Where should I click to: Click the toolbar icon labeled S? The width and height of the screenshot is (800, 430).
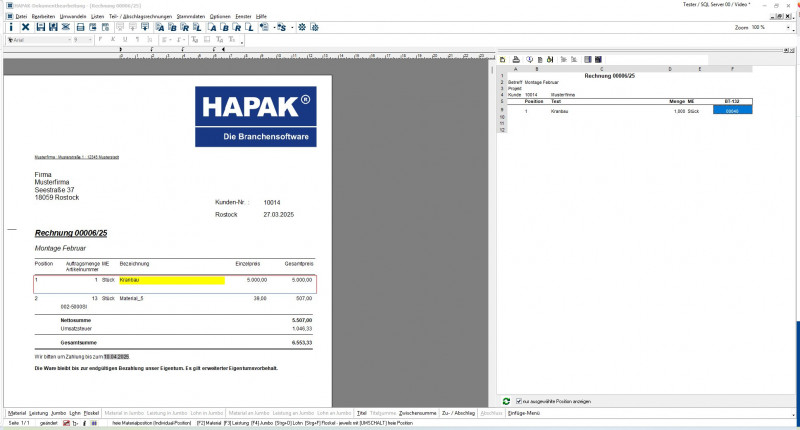(282, 28)
